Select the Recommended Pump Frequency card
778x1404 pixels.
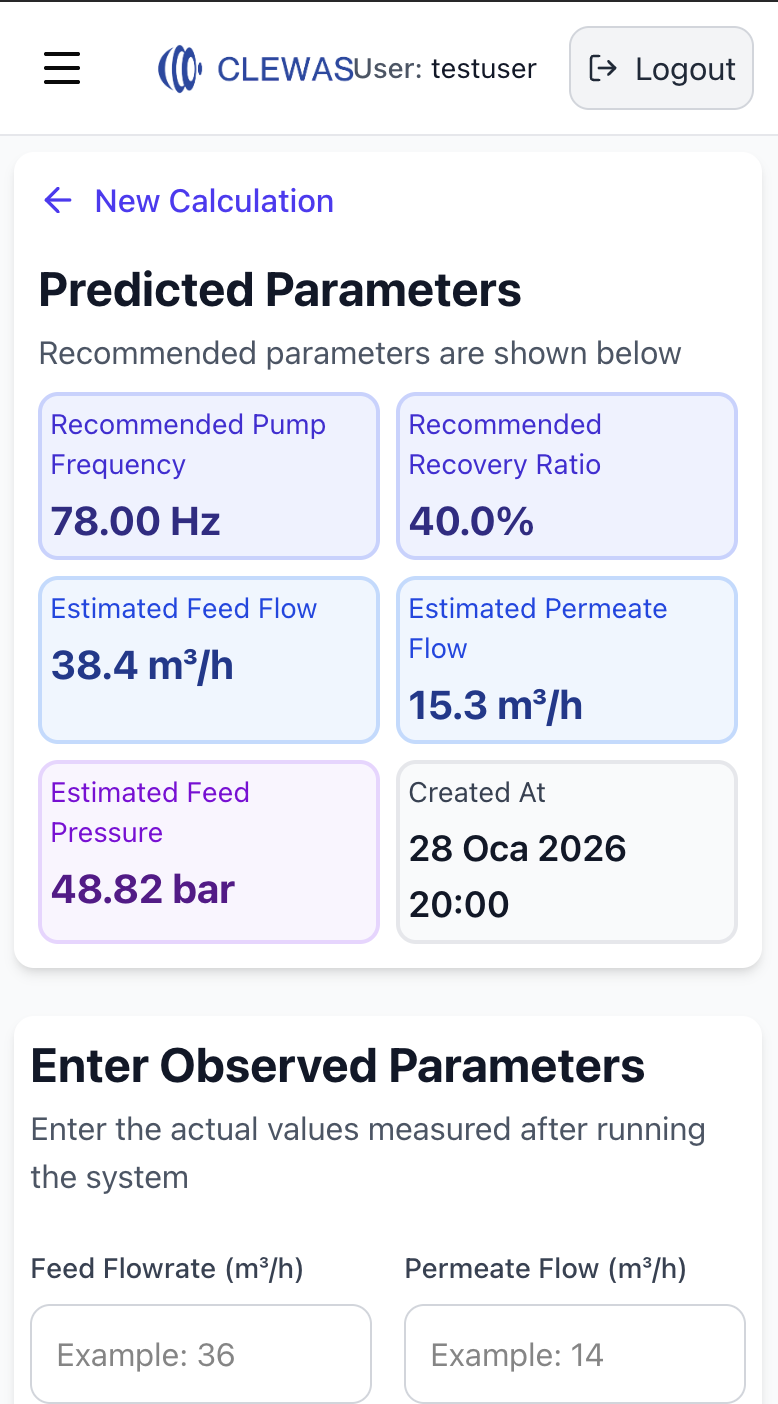[208, 476]
